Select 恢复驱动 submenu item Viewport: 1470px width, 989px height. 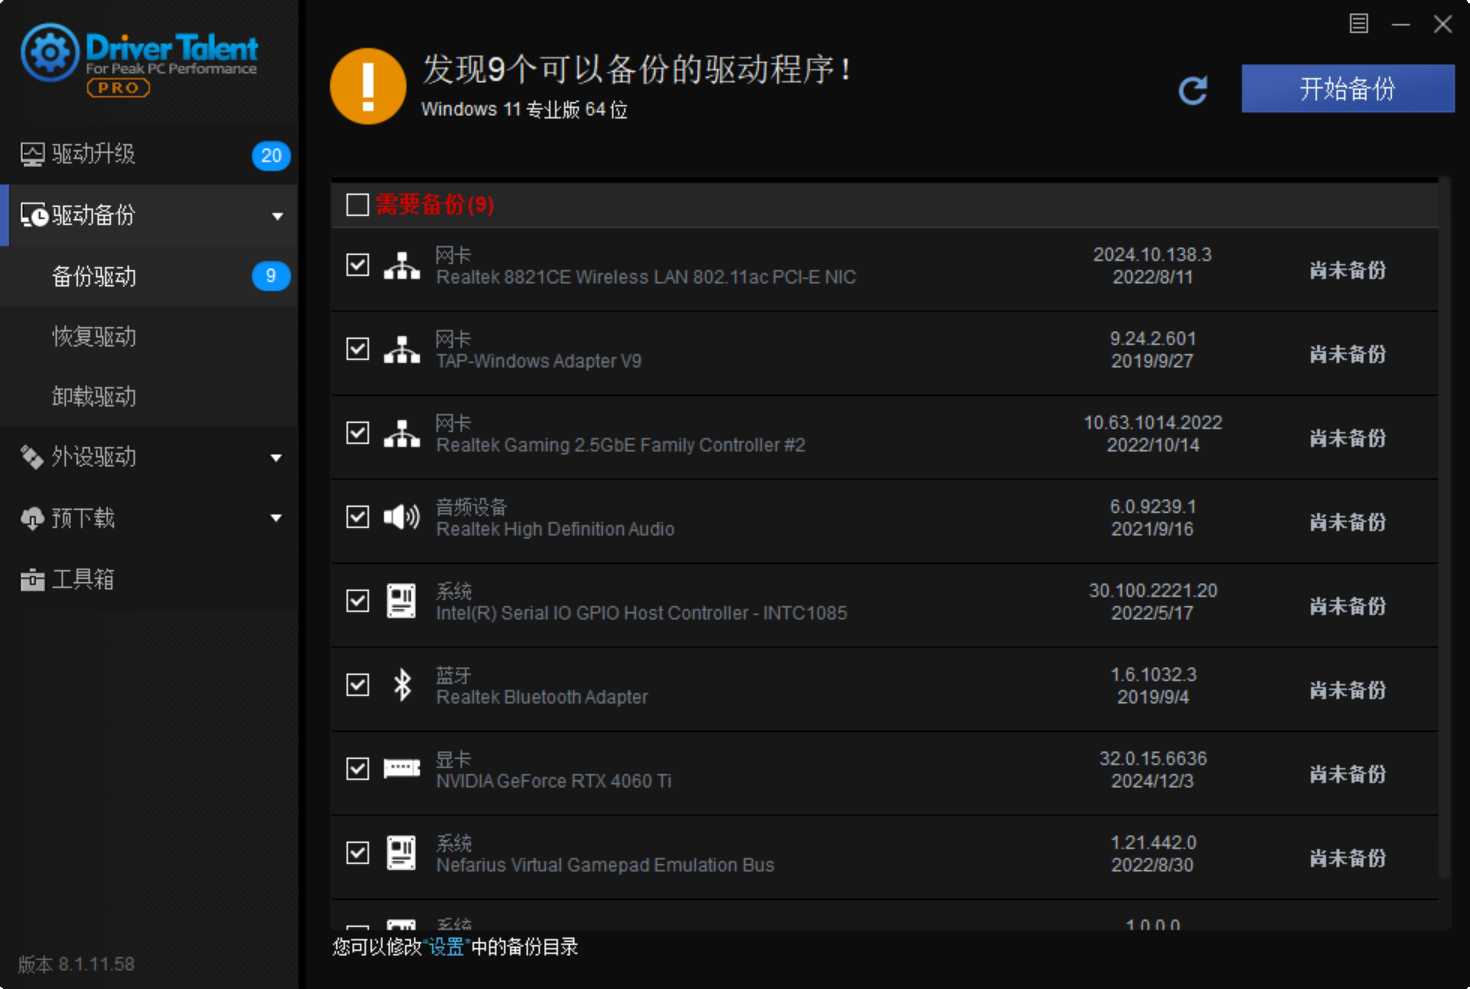(x=149, y=336)
